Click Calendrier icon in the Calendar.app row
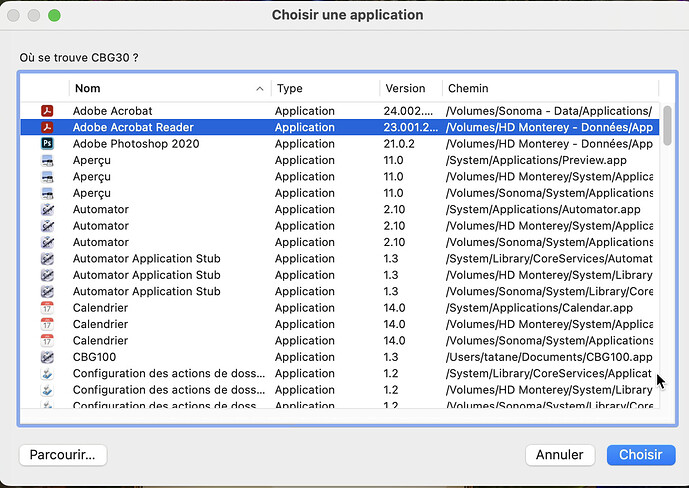689x488 pixels. (x=47, y=307)
